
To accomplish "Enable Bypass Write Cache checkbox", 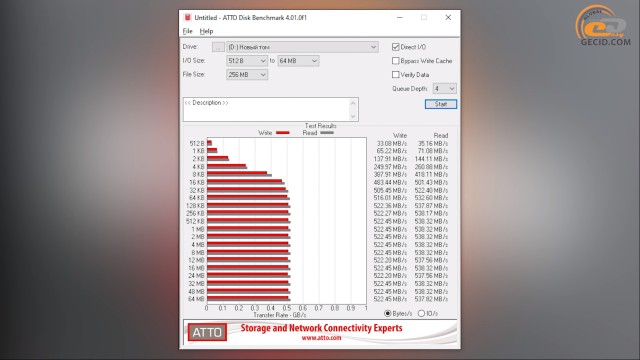I will coord(395,61).
